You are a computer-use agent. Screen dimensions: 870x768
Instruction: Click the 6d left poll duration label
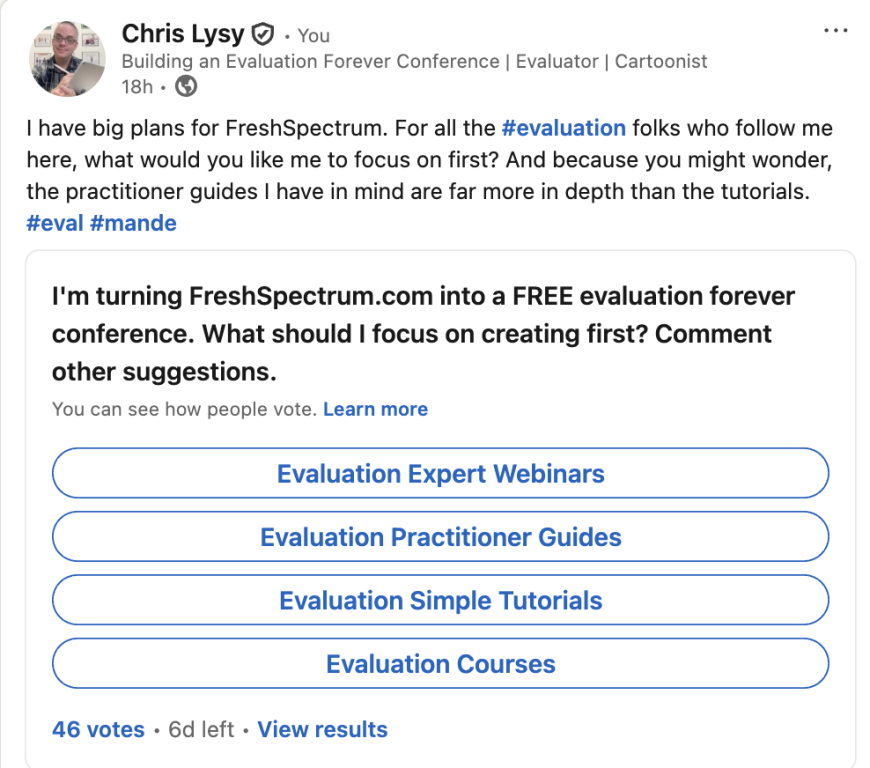pos(201,729)
